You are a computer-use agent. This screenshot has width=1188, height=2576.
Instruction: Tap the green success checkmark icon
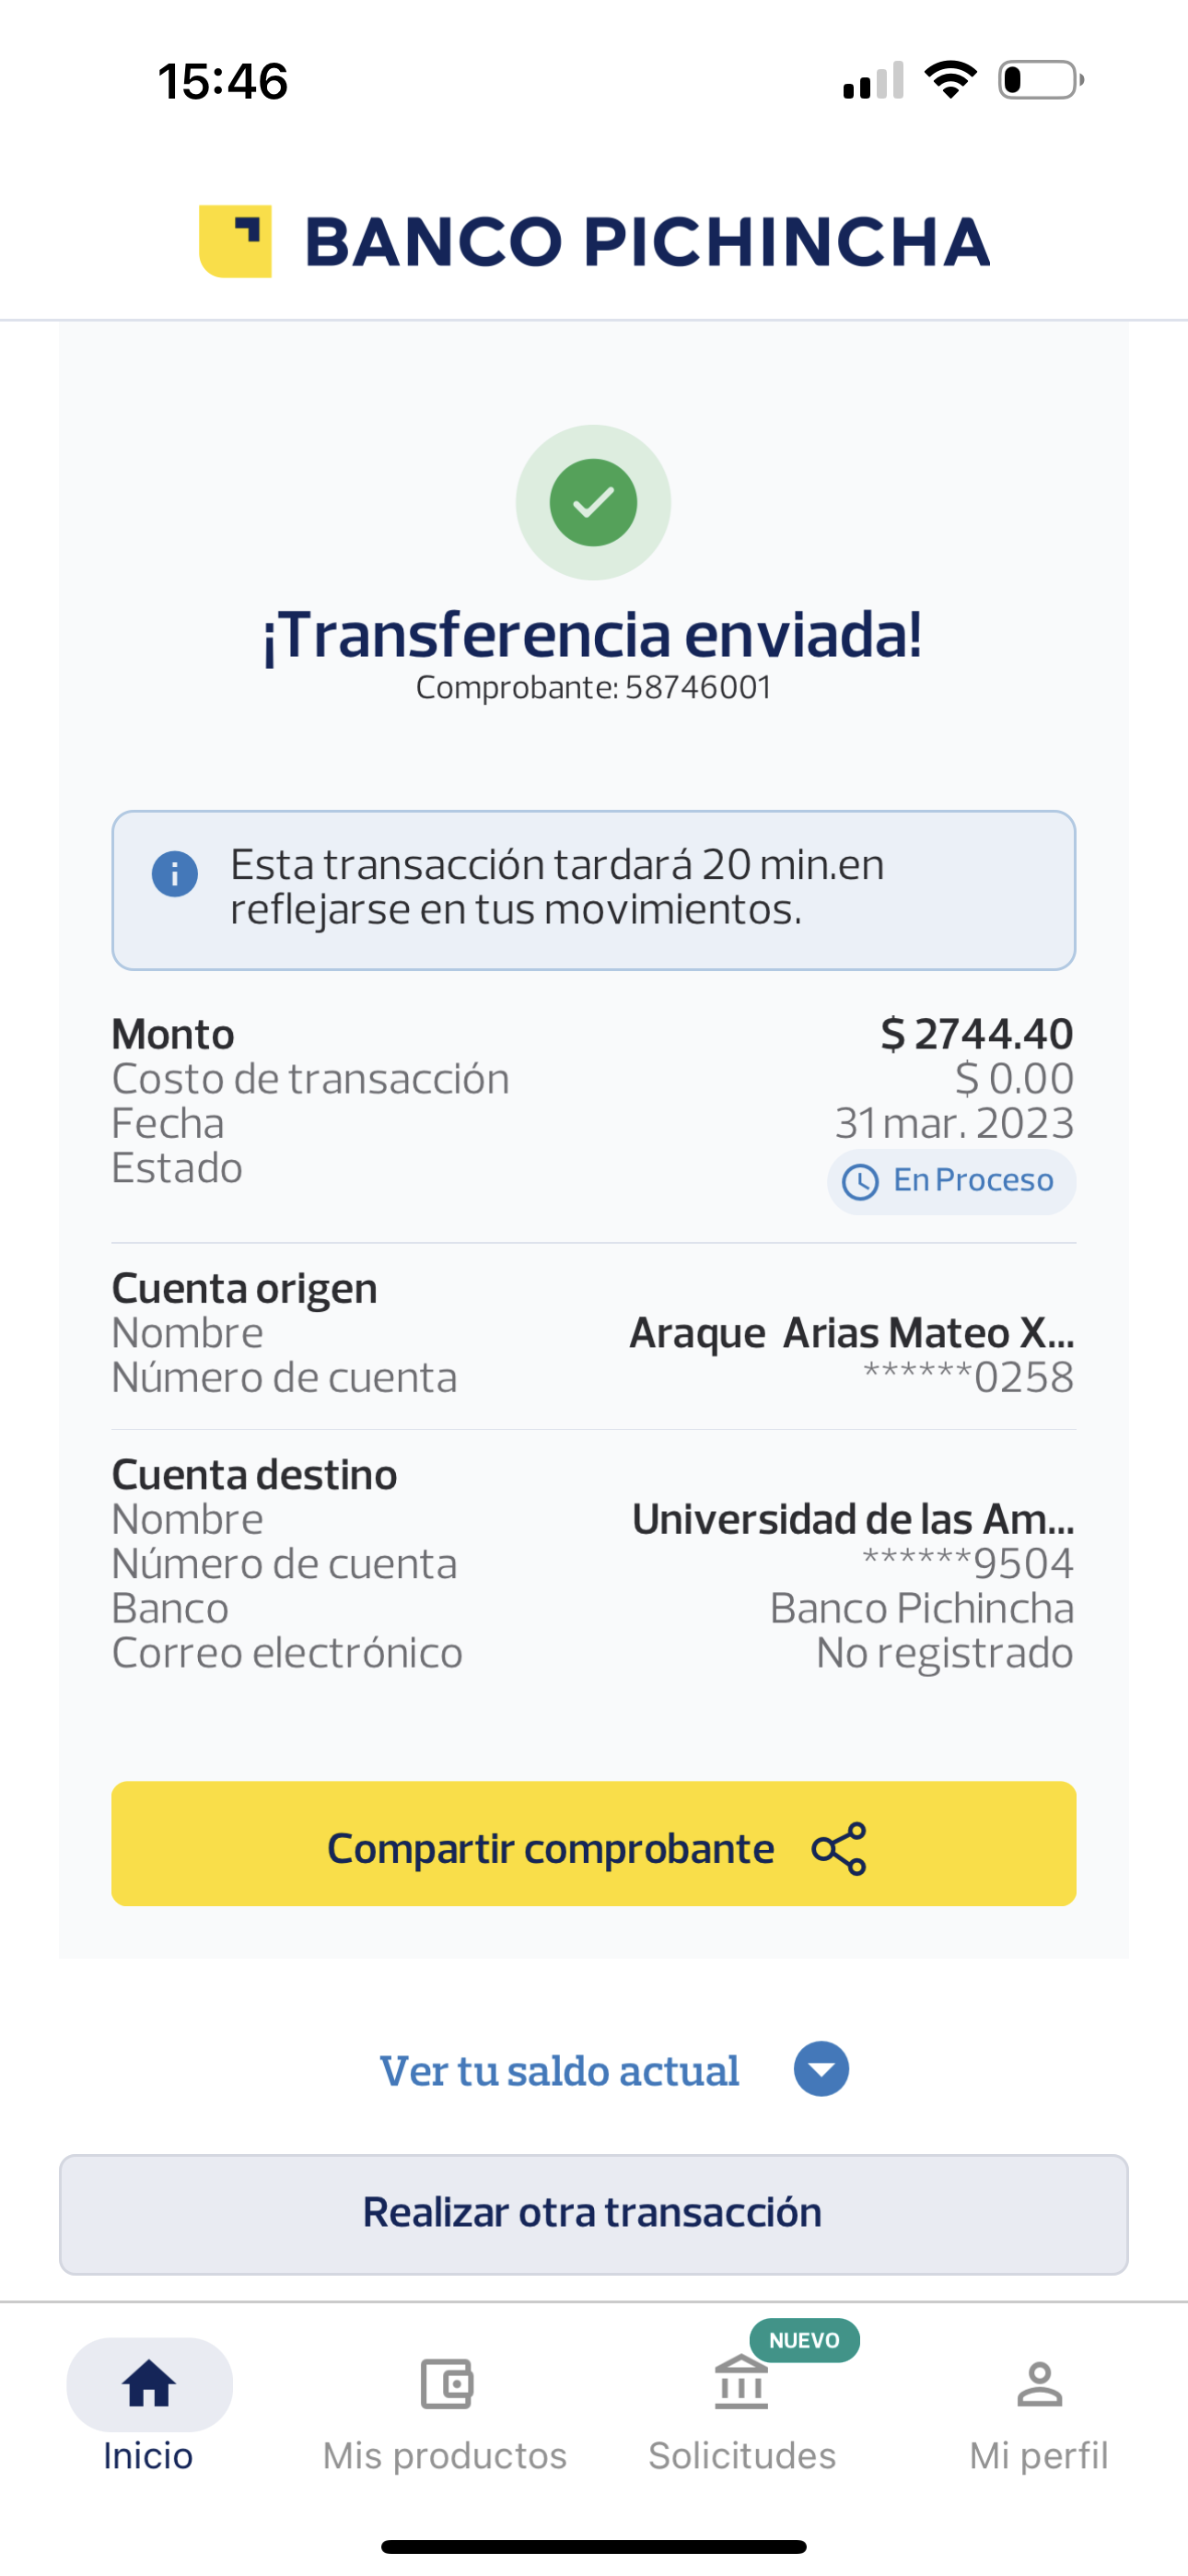click(593, 502)
